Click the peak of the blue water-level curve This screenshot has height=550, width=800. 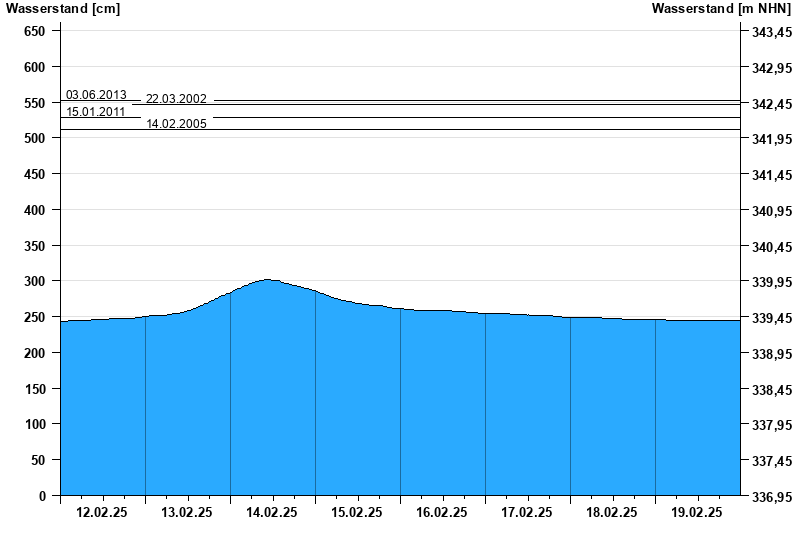268,280
